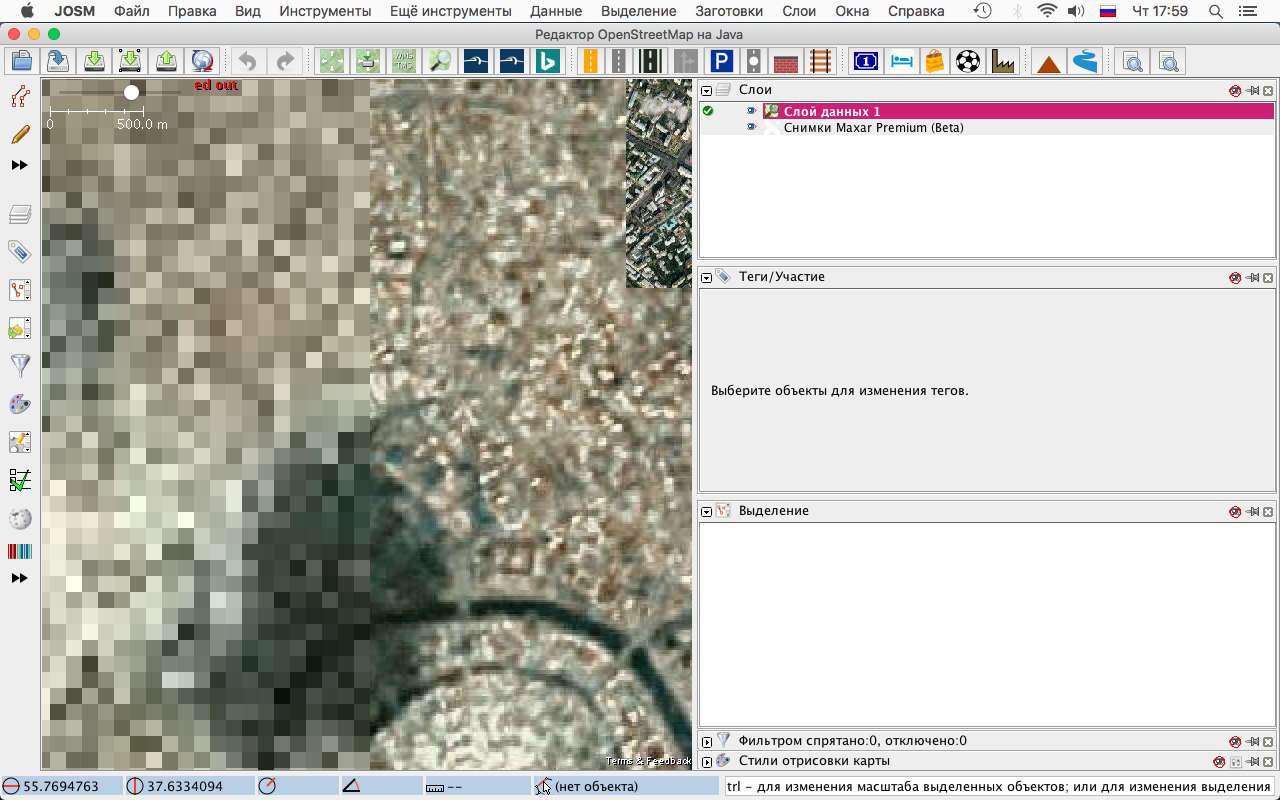Image resolution: width=1280 pixels, height=800 pixels.
Task: Click the Open file folder icon
Action: tap(22, 61)
